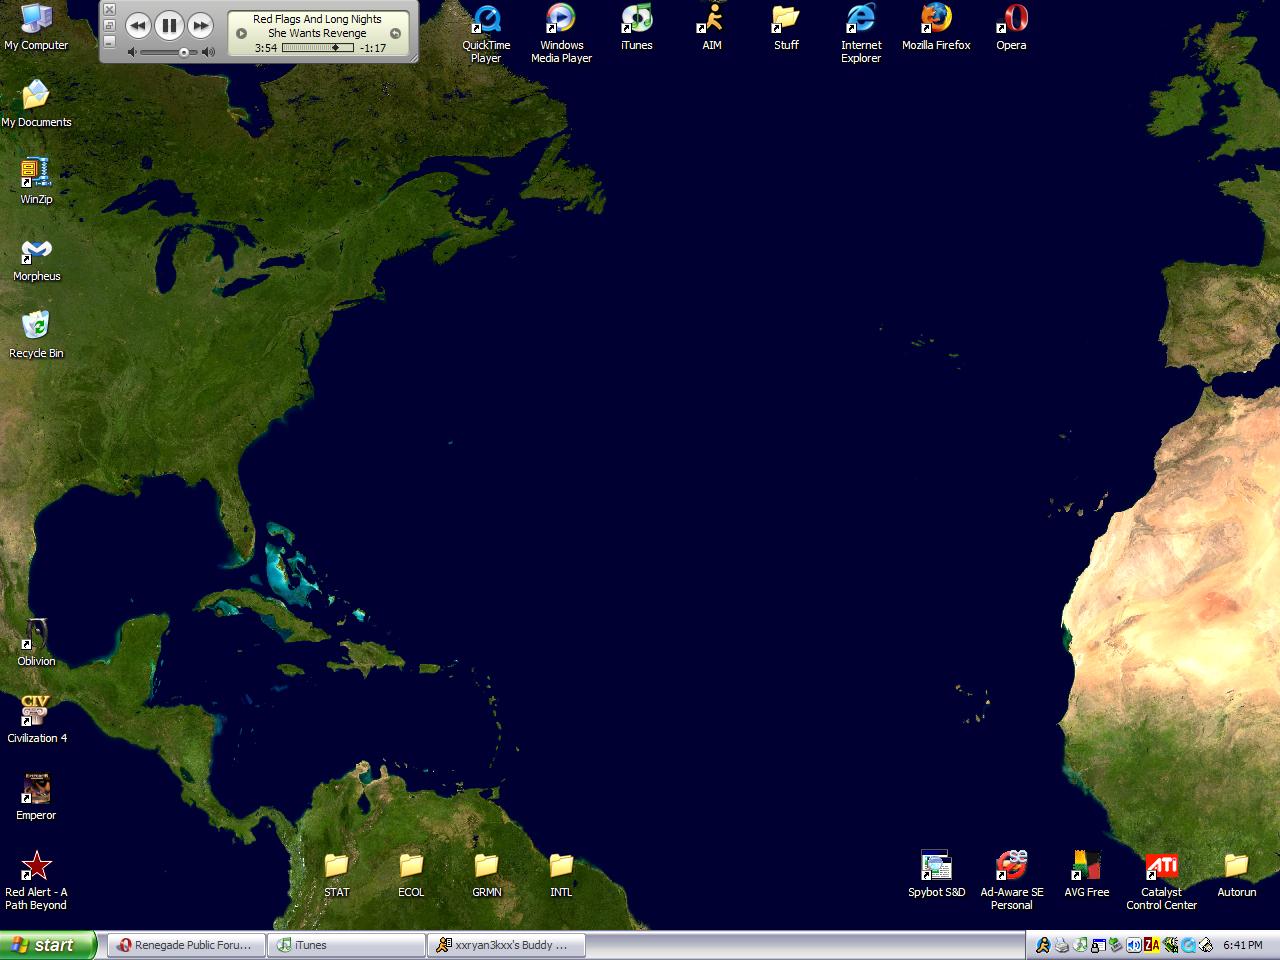
Task: Select the GRMN folder on desktop
Action: [x=486, y=866]
